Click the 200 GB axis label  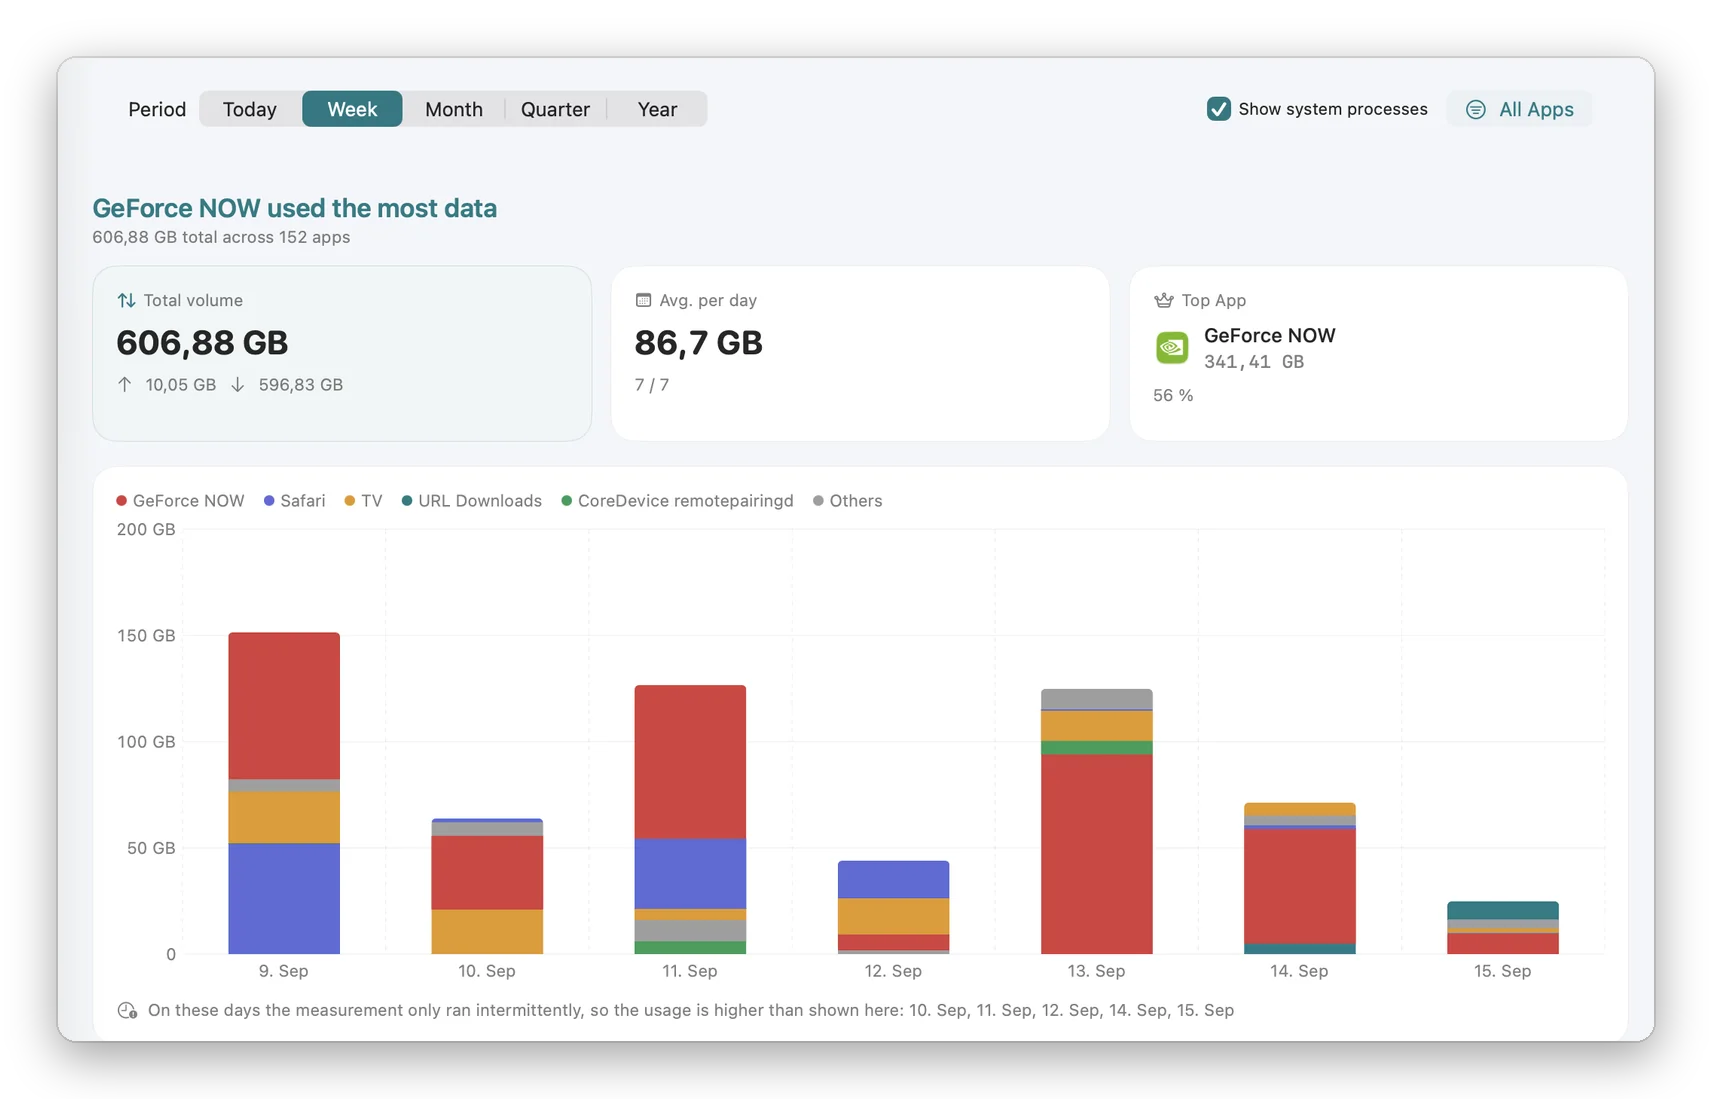coord(146,529)
